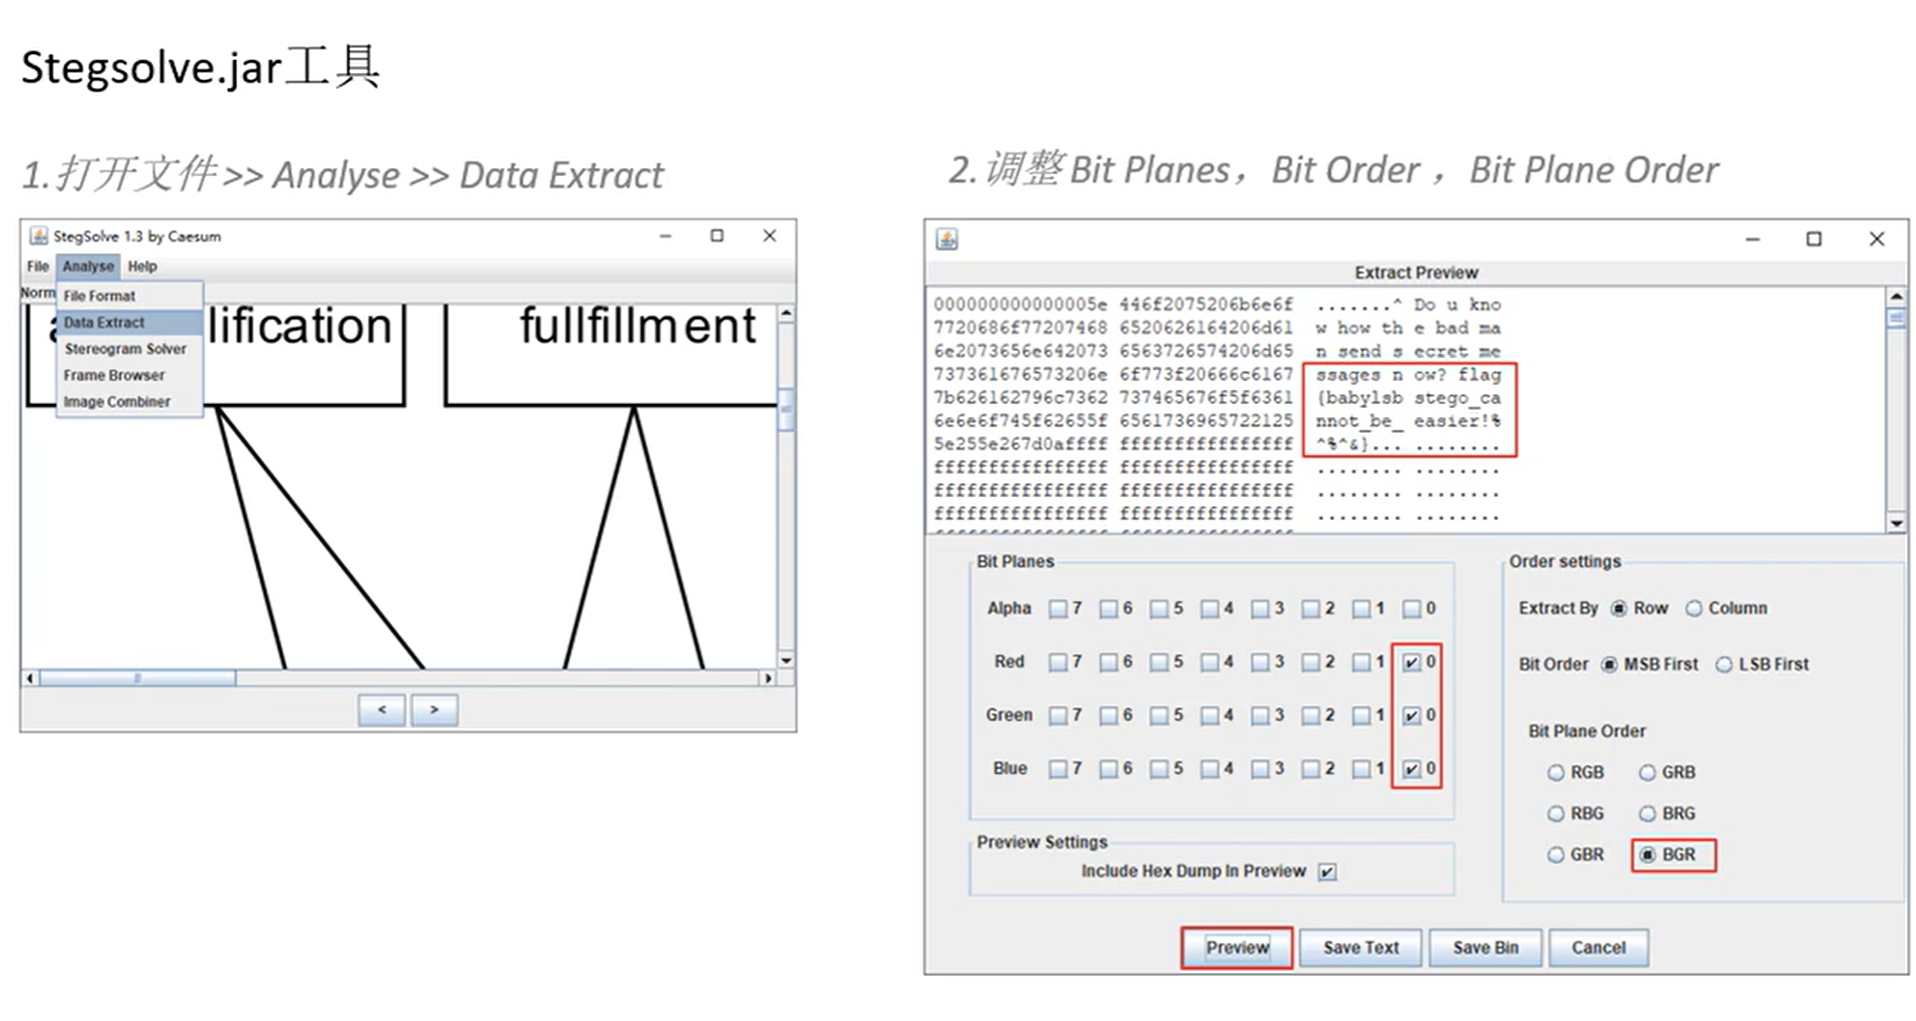Toggle Alpha bit plane 7 checkbox

point(1058,609)
